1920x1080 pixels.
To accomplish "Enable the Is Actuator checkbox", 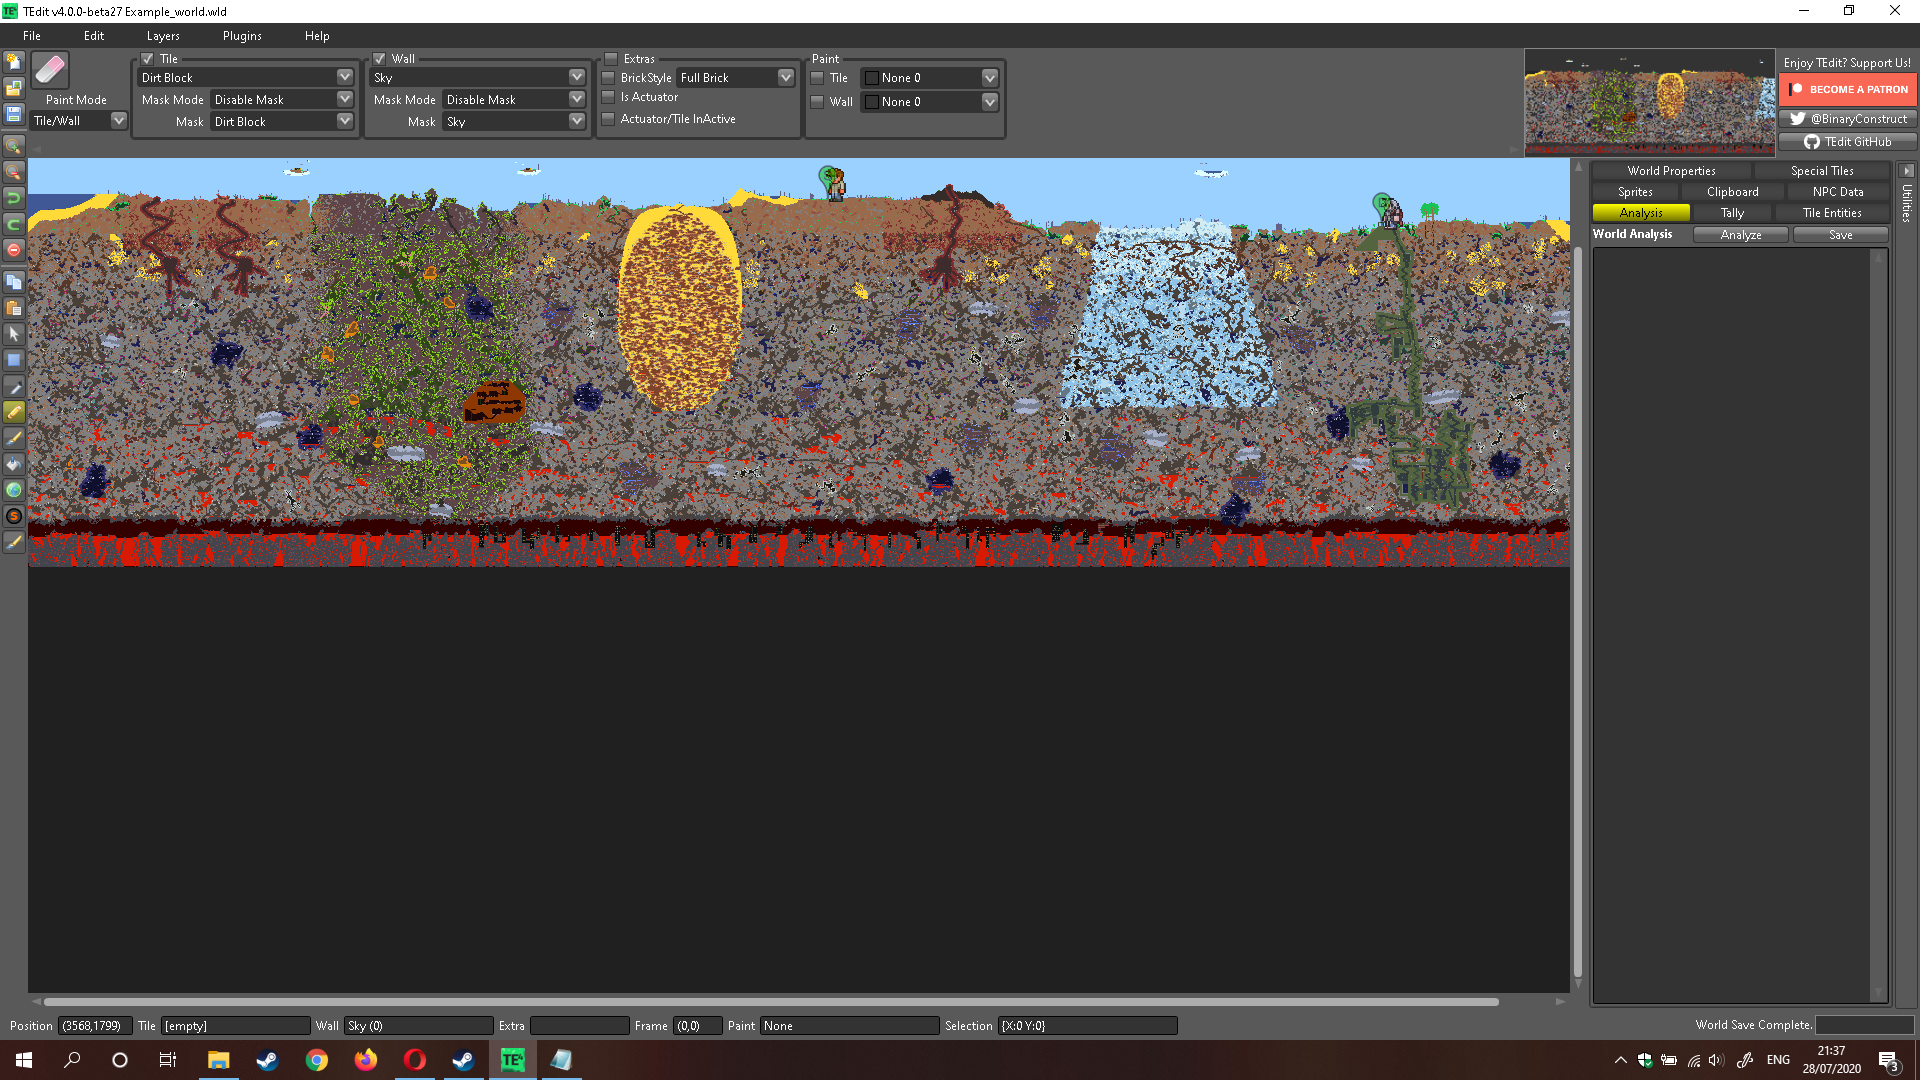I will (608, 97).
